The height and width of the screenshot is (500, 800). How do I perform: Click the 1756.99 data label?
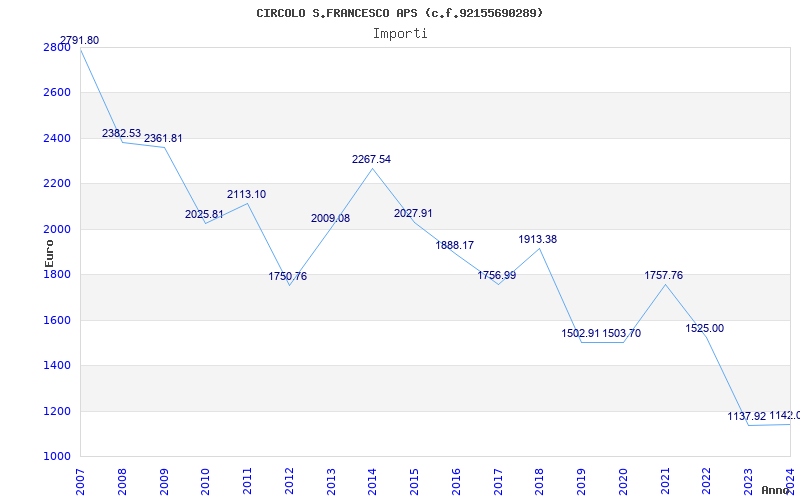coord(496,276)
